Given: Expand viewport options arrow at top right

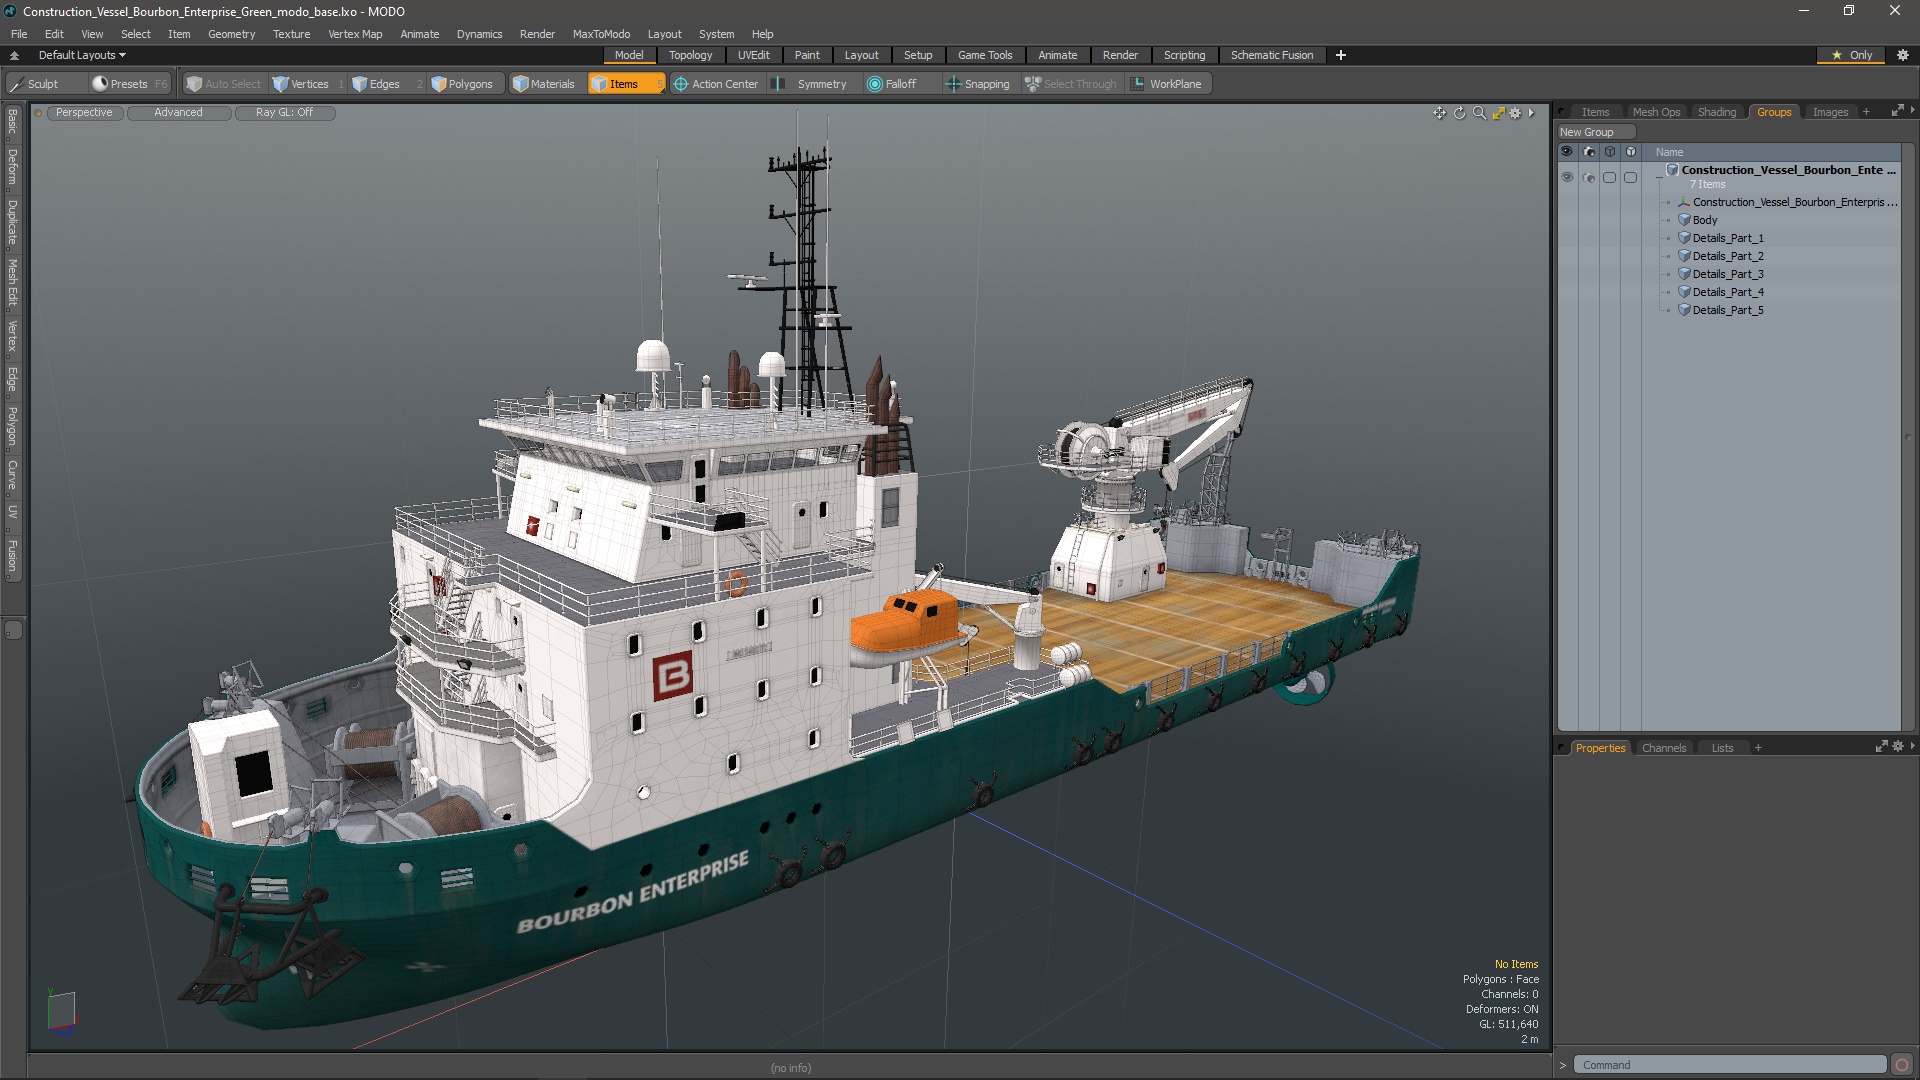Looking at the screenshot, I should pyautogui.click(x=1531, y=113).
